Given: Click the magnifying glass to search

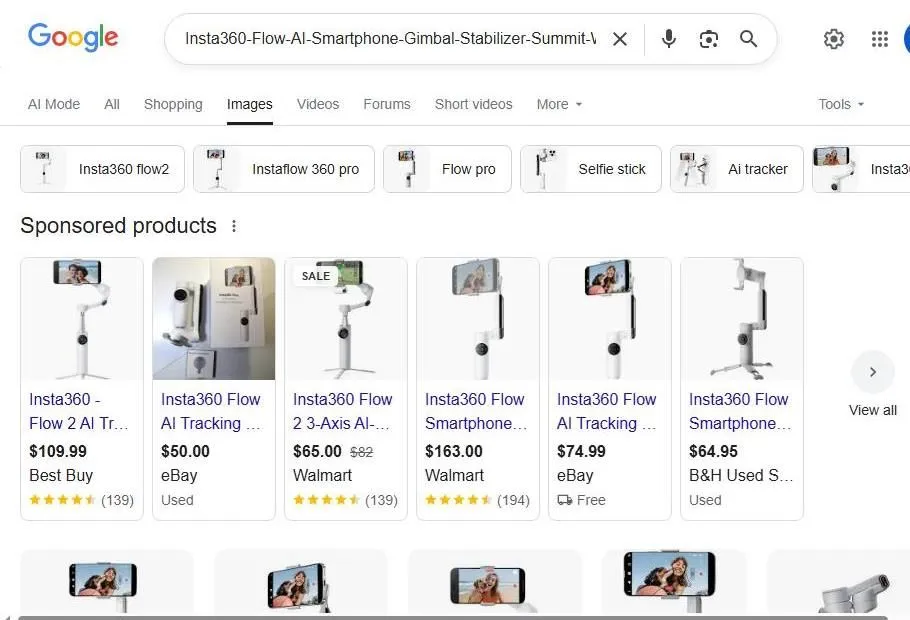Looking at the screenshot, I should click(x=748, y=39).
